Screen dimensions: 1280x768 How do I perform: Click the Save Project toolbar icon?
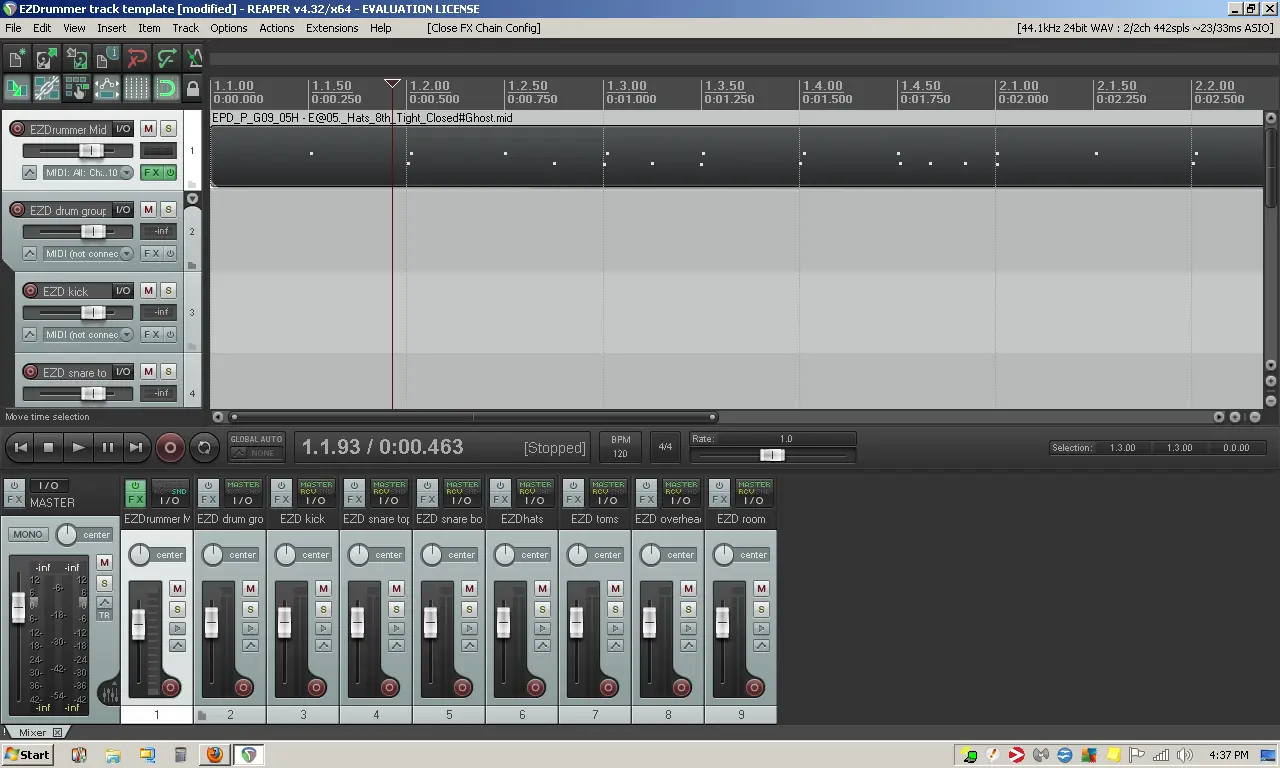point(76,58)
